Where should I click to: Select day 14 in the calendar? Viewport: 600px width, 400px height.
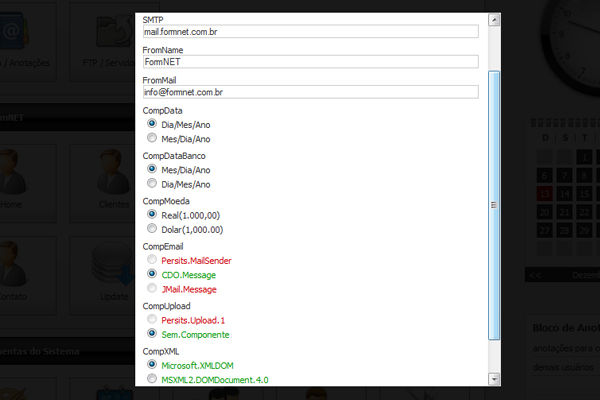pos(564,194)
